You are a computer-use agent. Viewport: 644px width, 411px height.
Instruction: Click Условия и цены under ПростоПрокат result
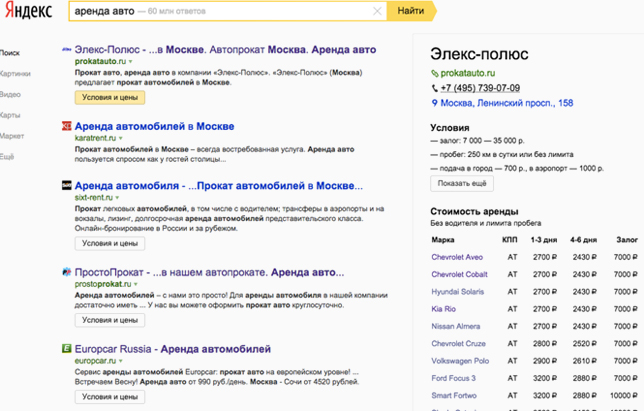tap(110, 320)
